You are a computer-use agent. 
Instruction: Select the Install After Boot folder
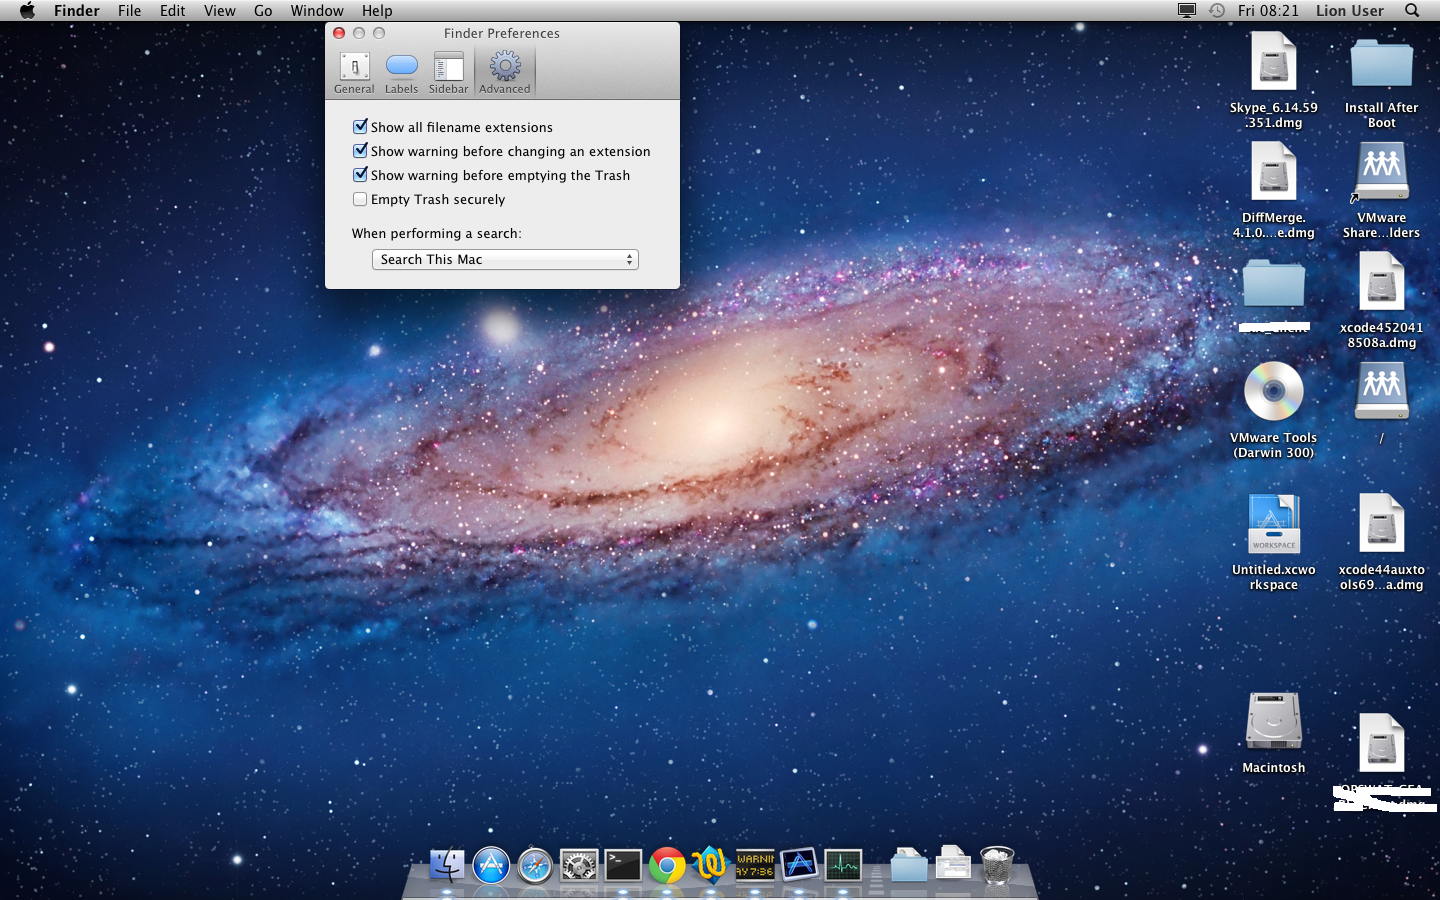pyautogui.click(x=1382, y=63)
